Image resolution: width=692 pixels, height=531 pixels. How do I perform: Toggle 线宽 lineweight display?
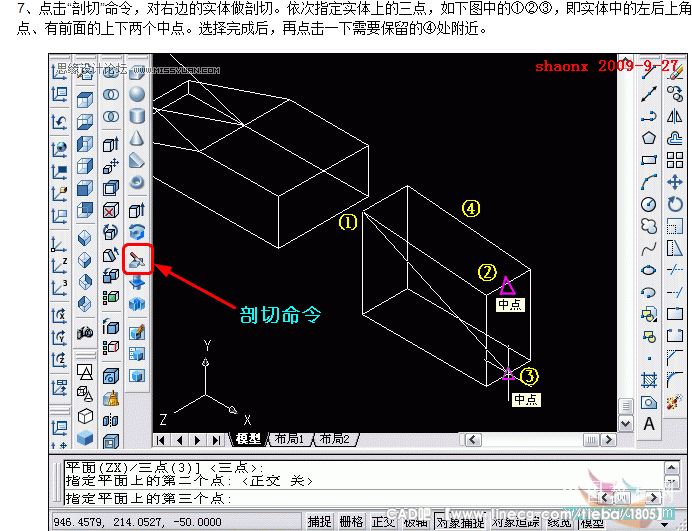click(x=559, y=522)
